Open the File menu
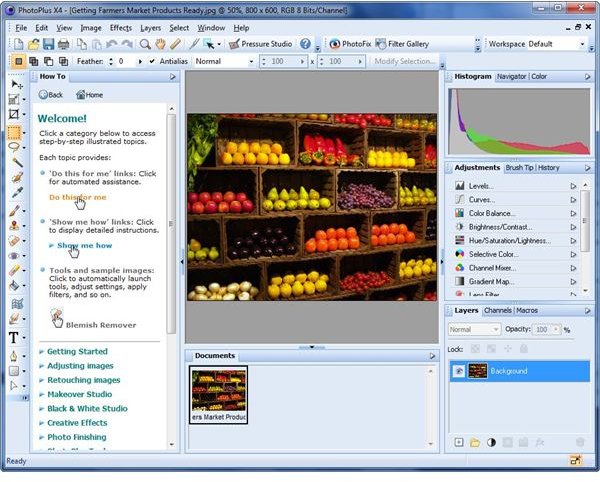 point(21,28)
